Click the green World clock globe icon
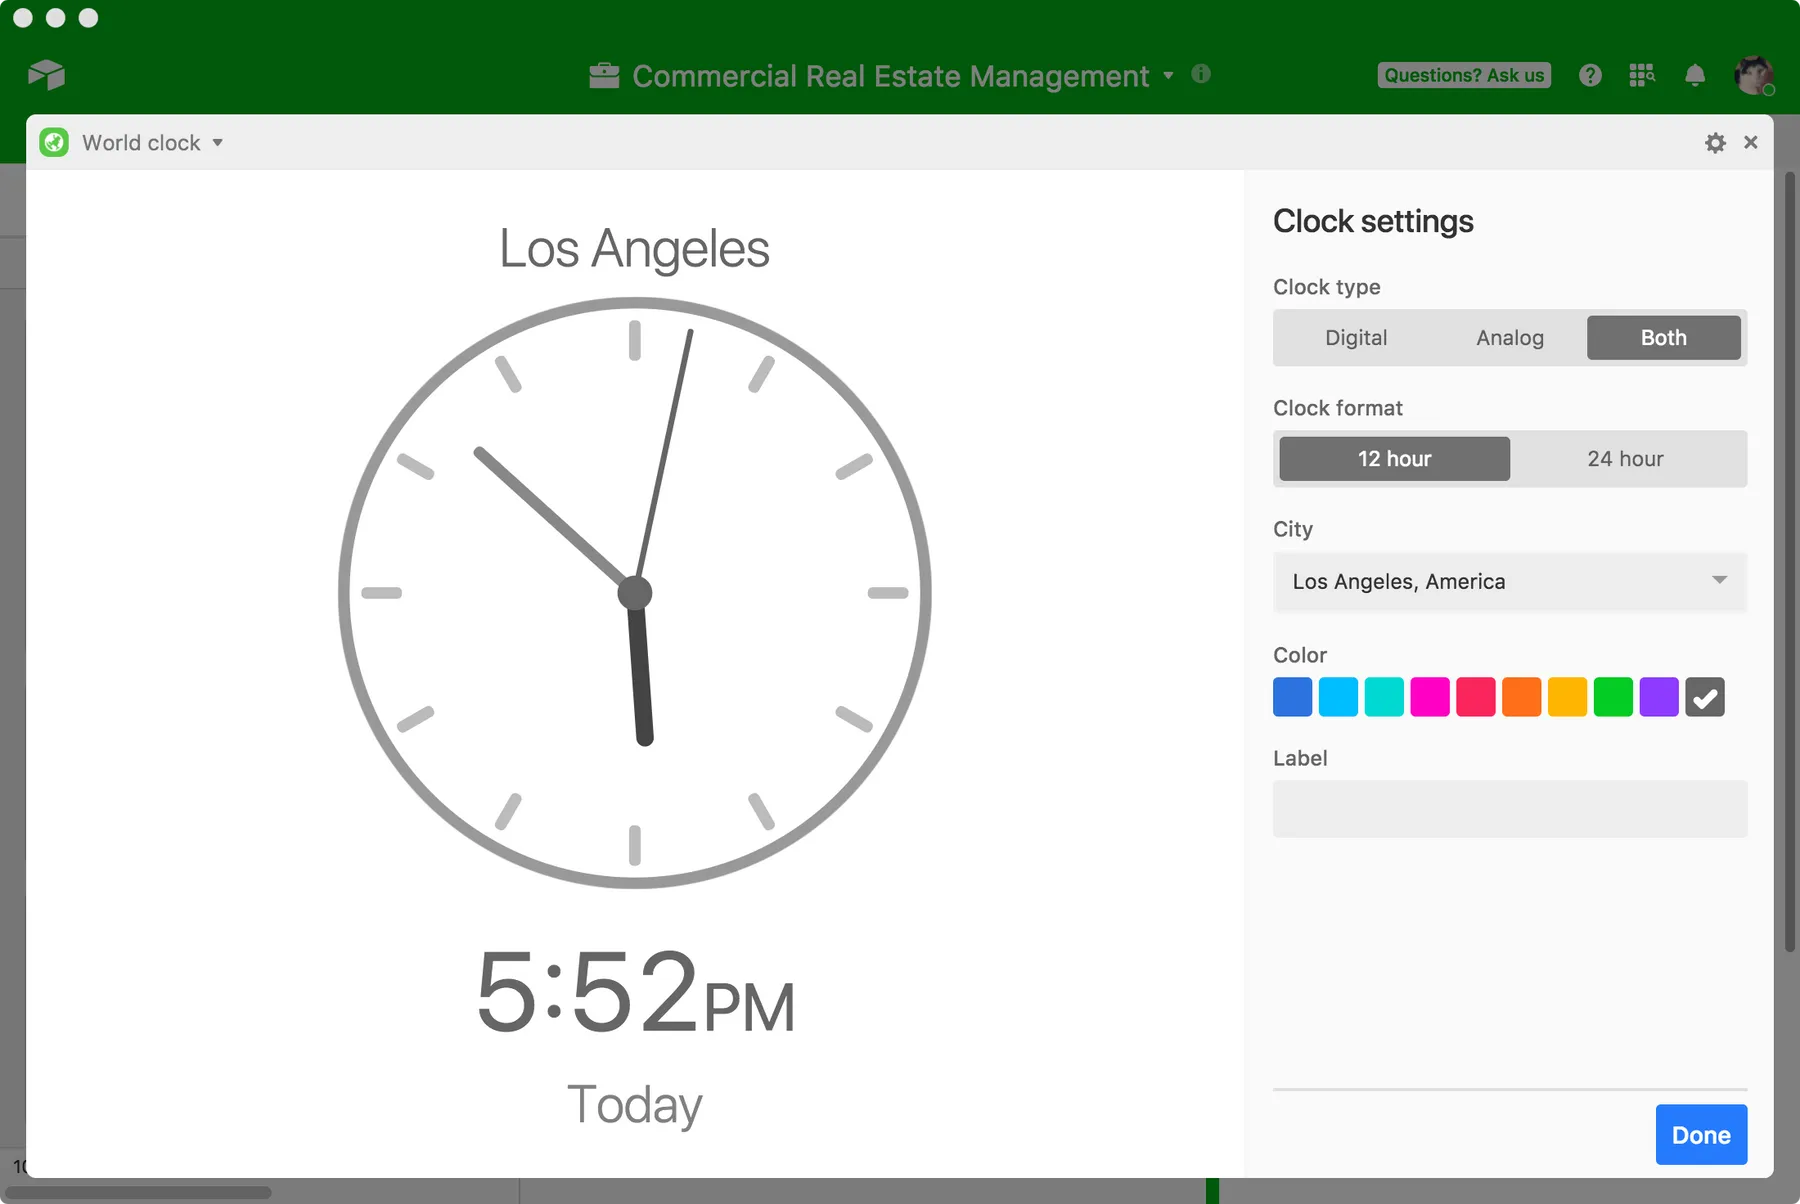This screenshot has height=1204, width=1800. [54, 143]
